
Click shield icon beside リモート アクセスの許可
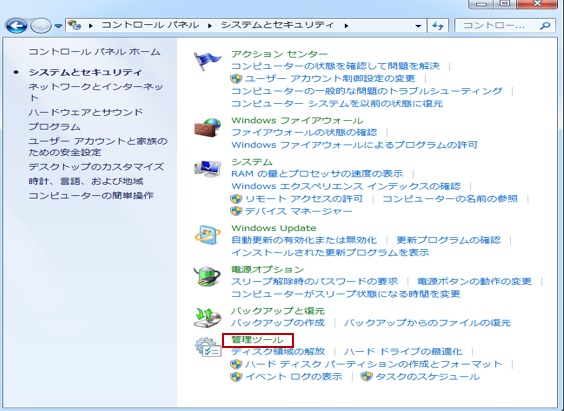236,198
